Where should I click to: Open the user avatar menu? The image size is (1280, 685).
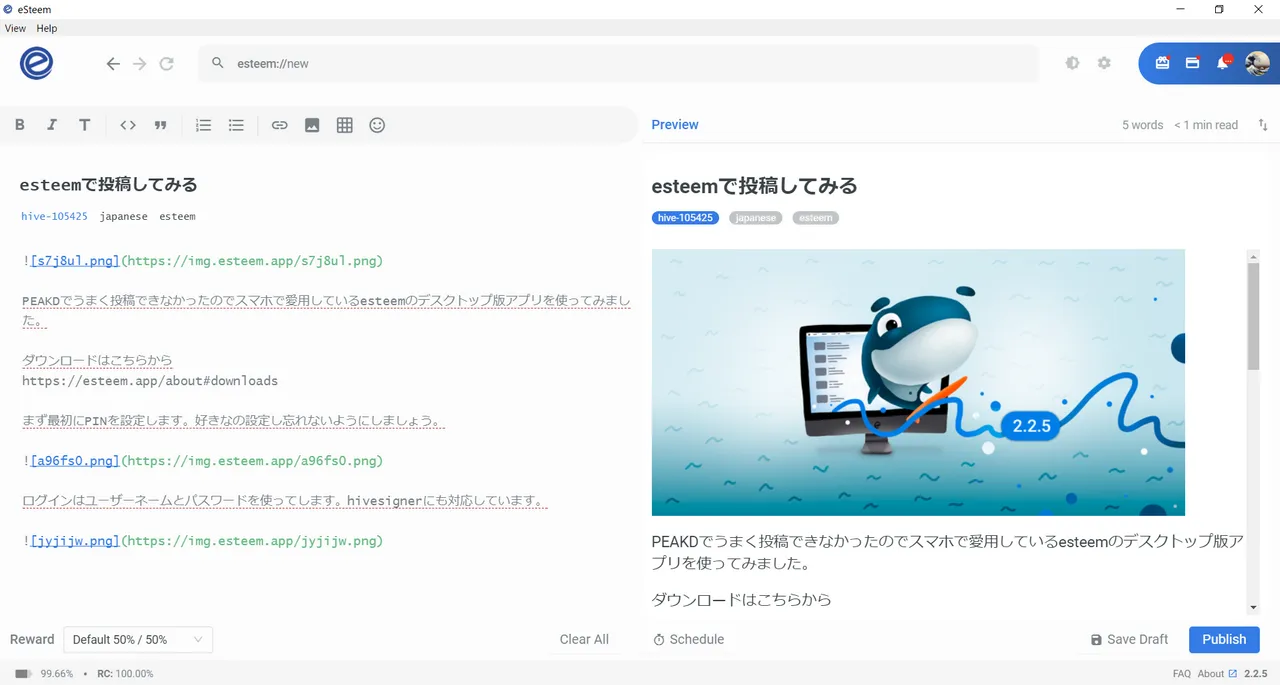(x=1257, y=63)
